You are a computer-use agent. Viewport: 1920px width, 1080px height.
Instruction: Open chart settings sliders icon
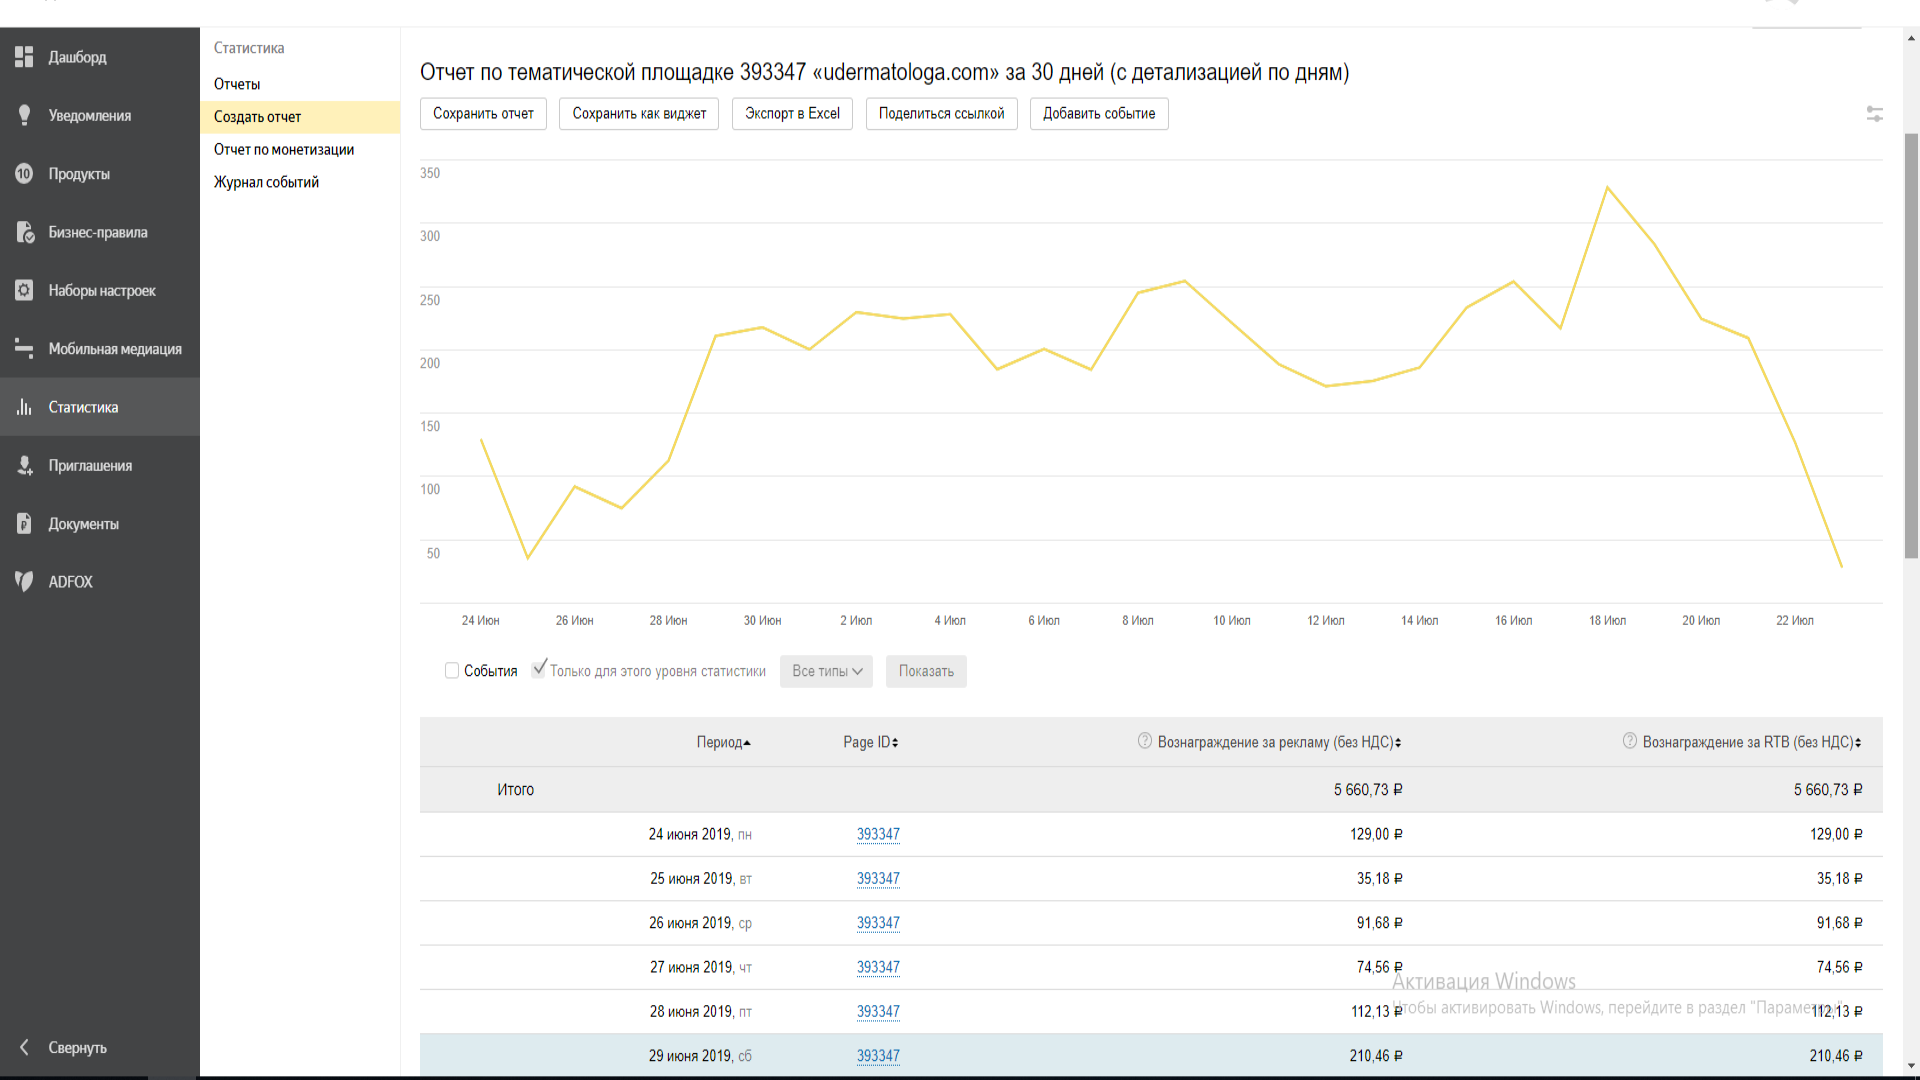click(1874, 114)
